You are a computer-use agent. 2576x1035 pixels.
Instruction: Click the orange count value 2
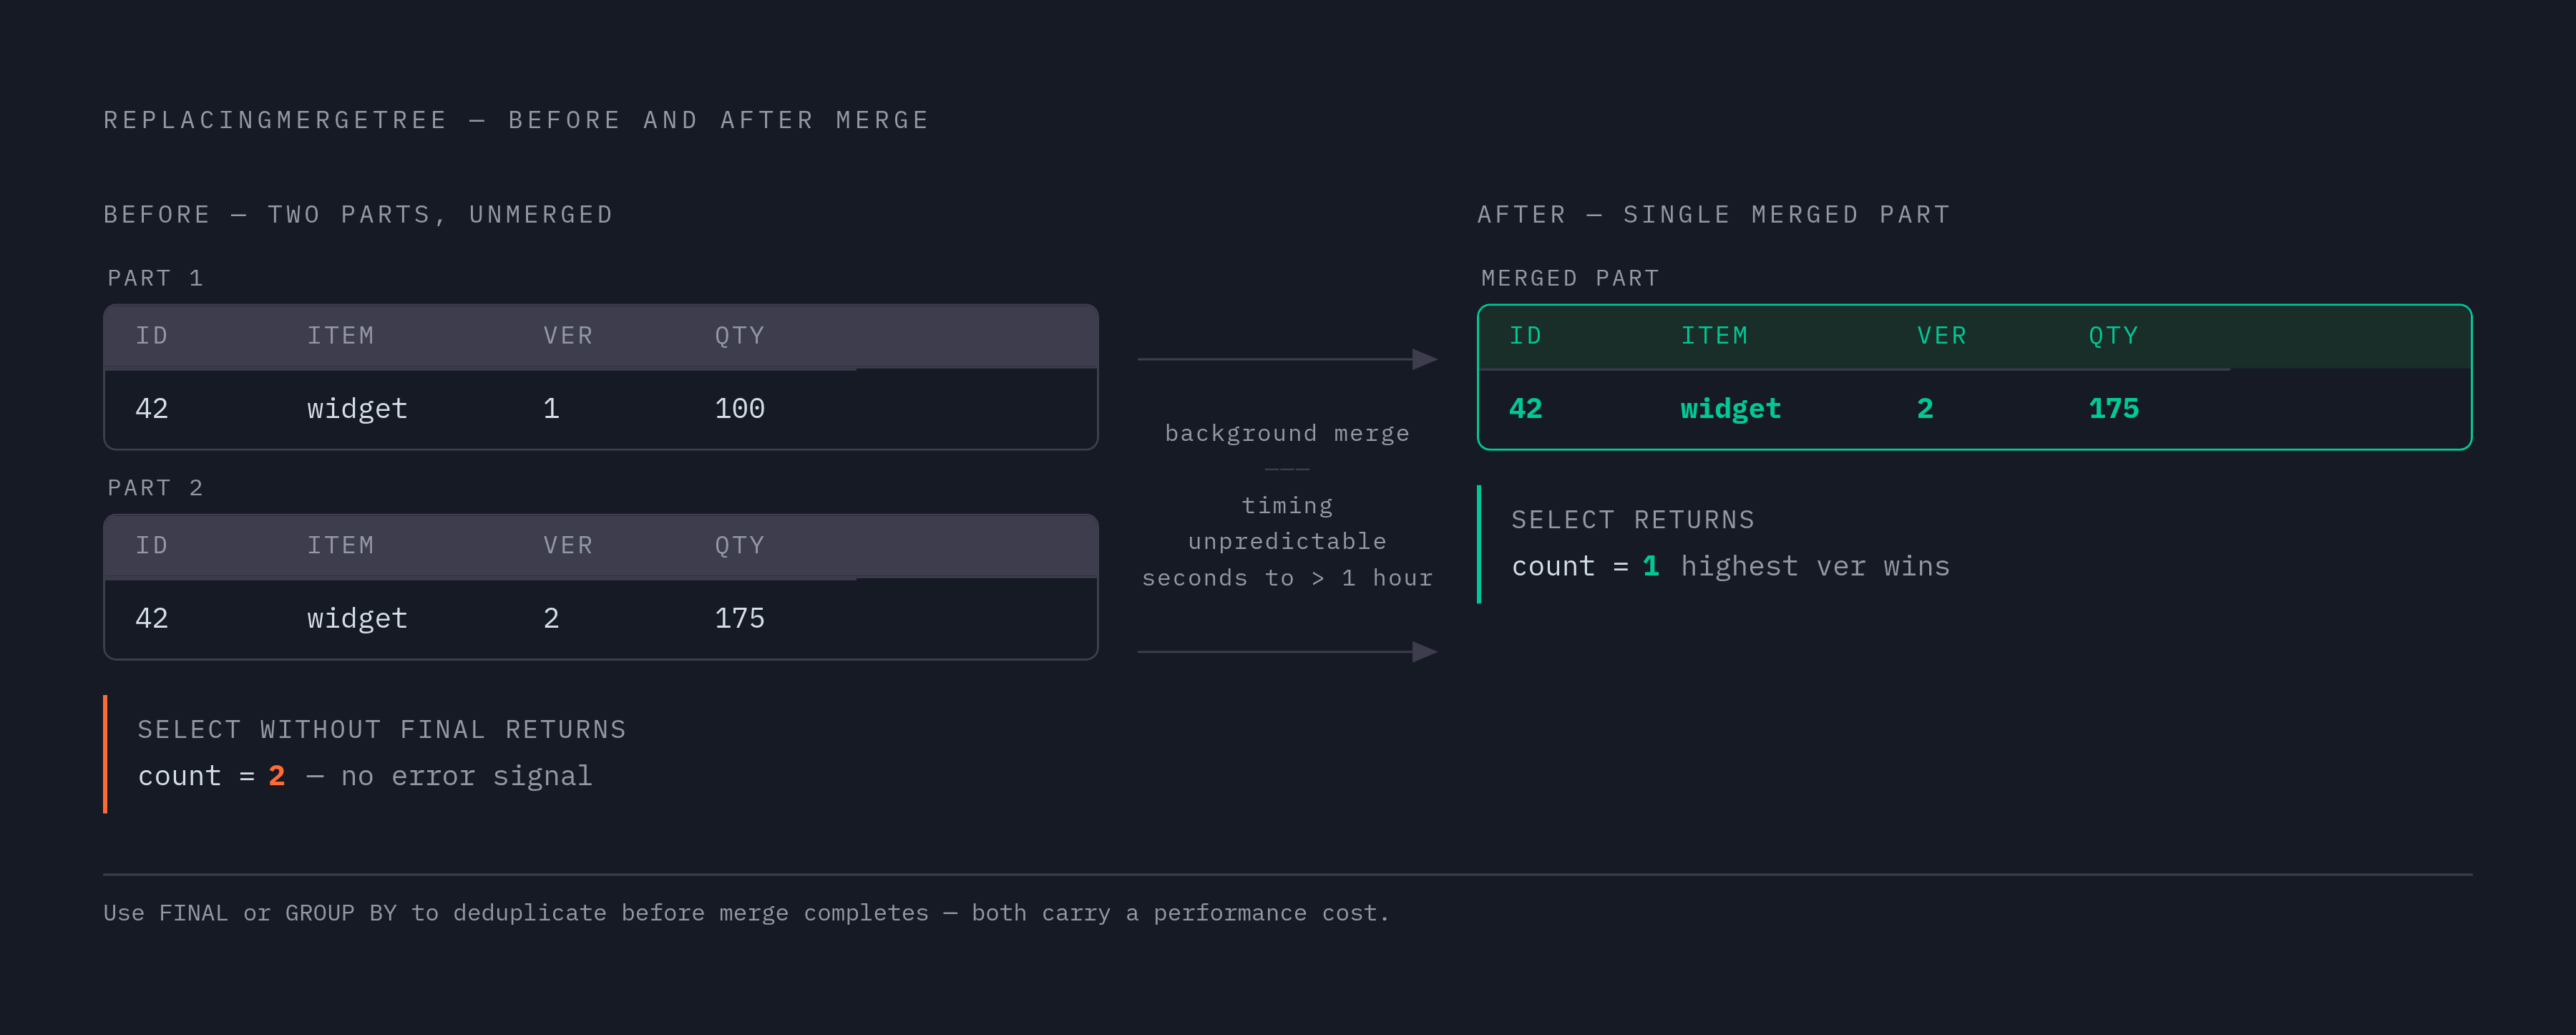pos(277,776)
